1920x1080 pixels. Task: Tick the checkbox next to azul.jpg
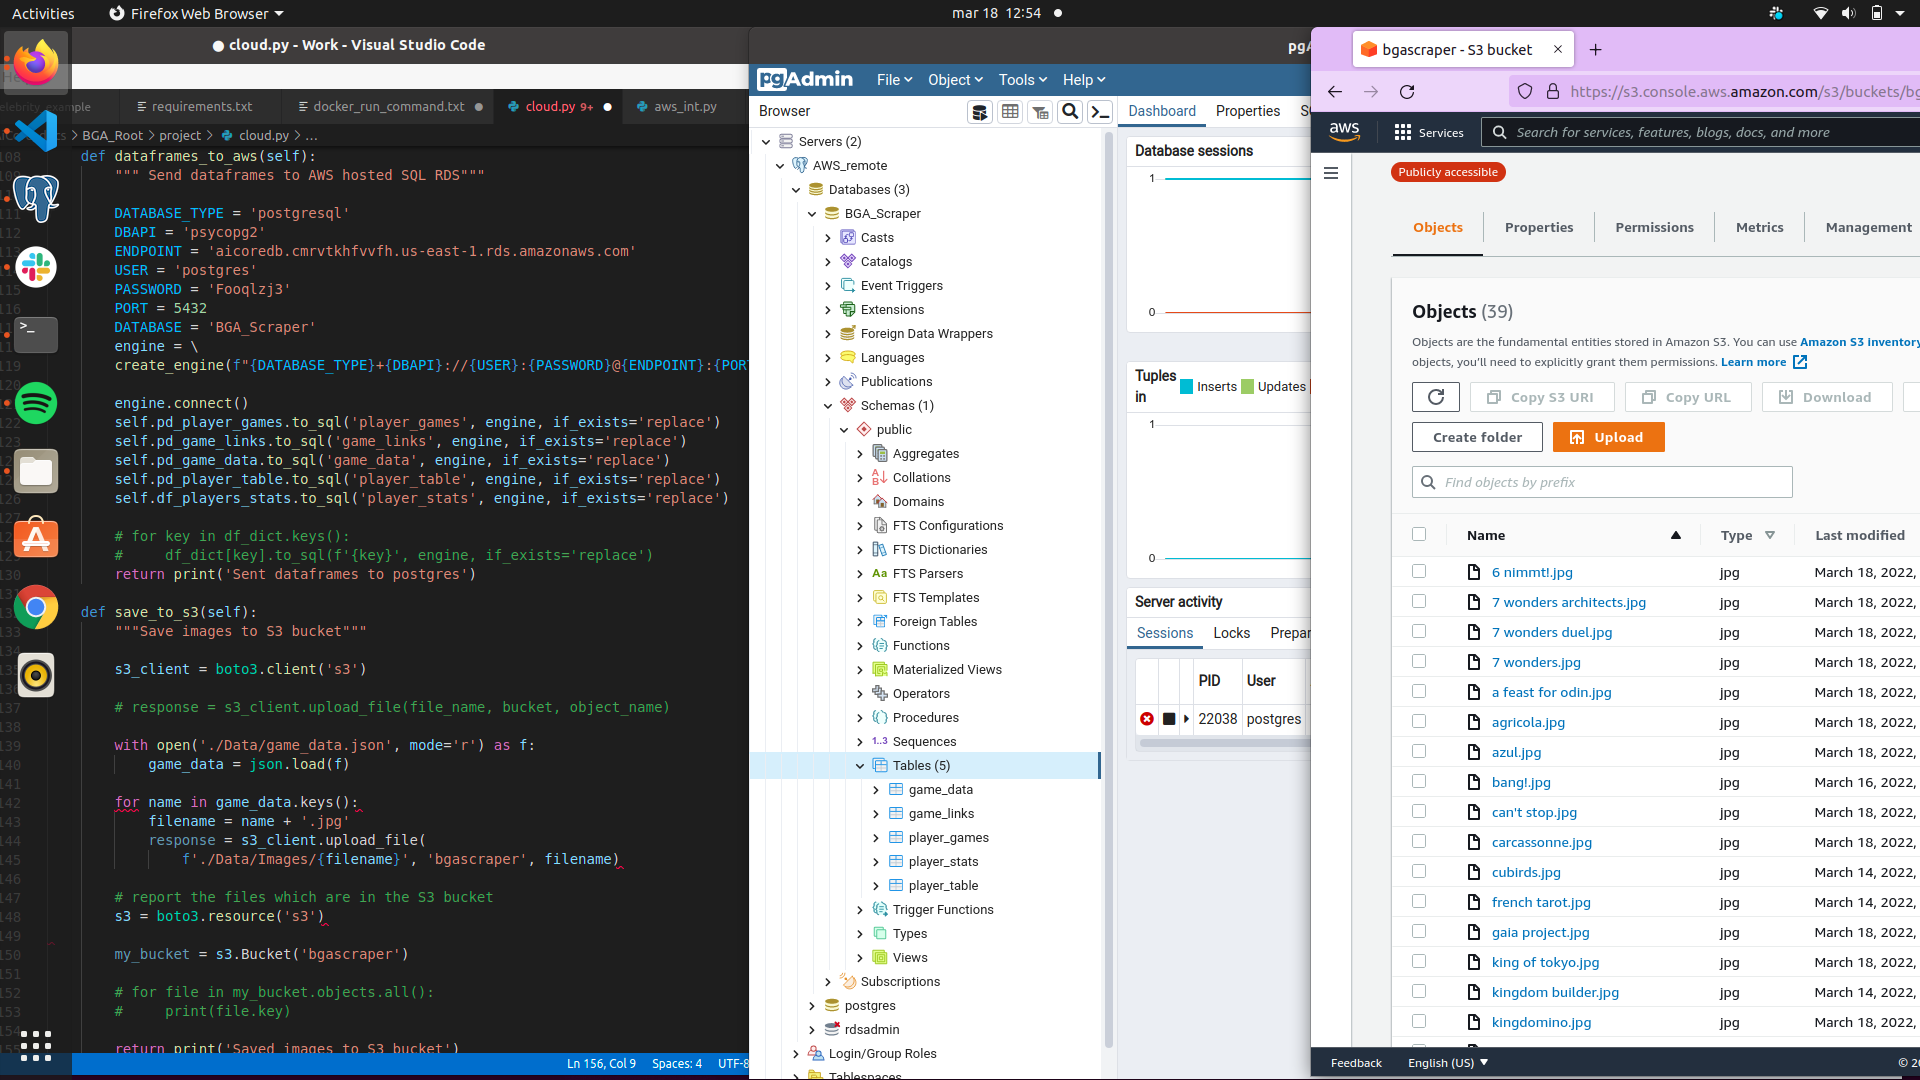pyautogui.click(x=1418, y=752)
